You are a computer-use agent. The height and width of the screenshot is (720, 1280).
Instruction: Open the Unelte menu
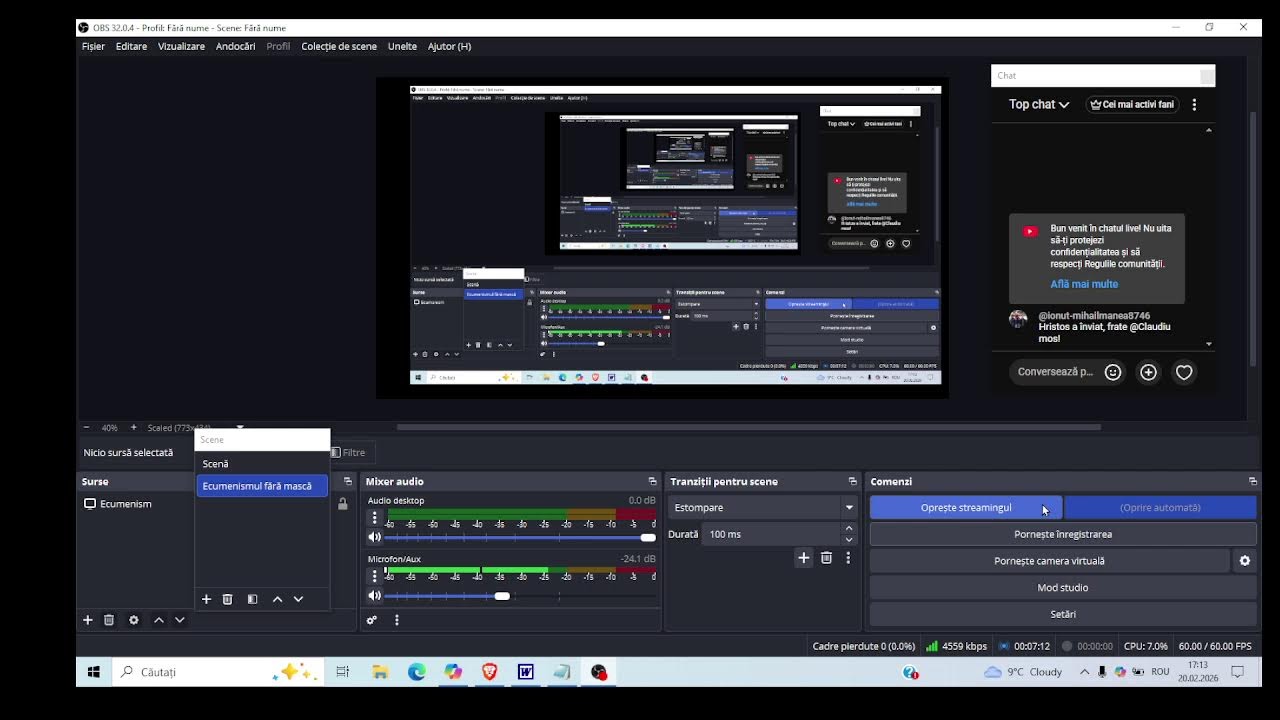402,46
